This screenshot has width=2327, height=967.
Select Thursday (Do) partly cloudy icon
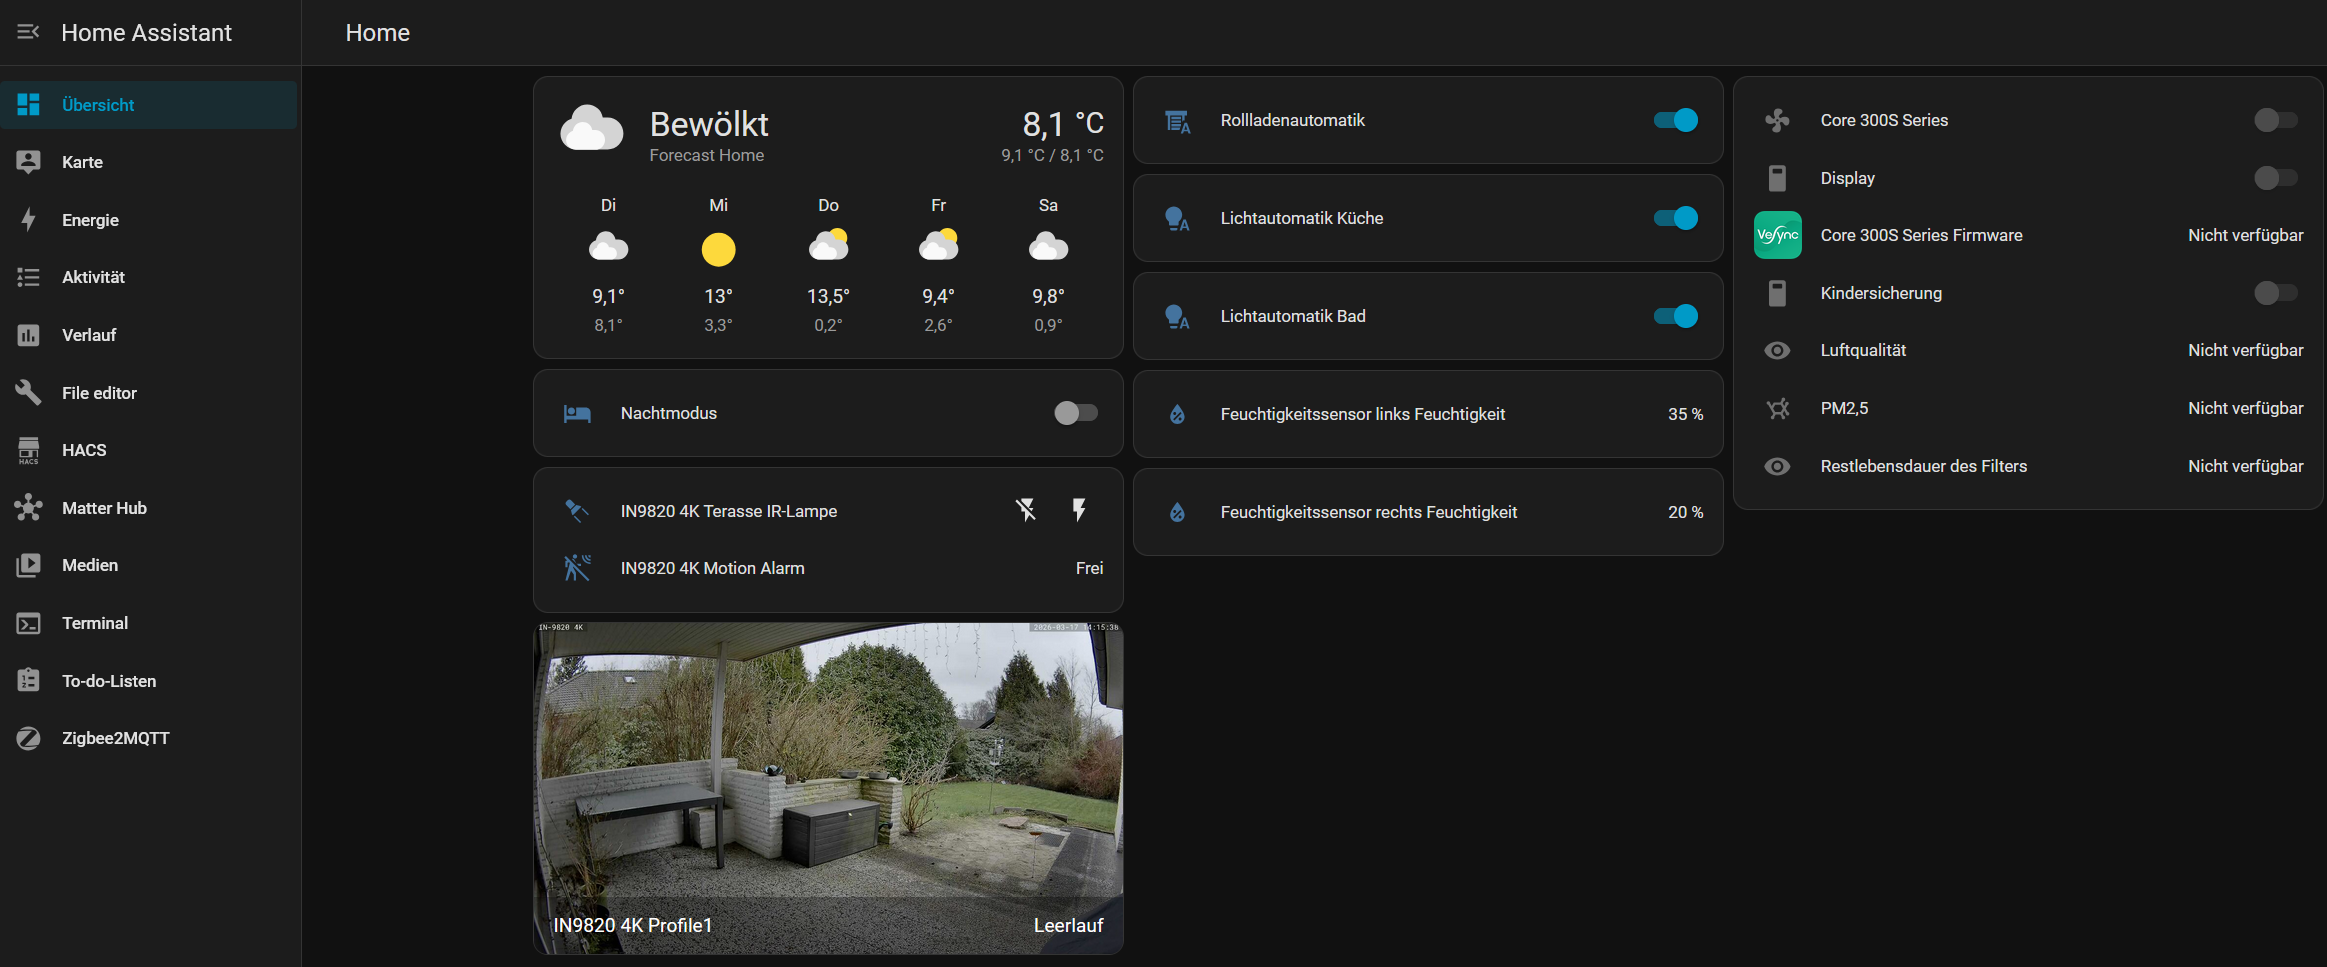pos(828,245)
